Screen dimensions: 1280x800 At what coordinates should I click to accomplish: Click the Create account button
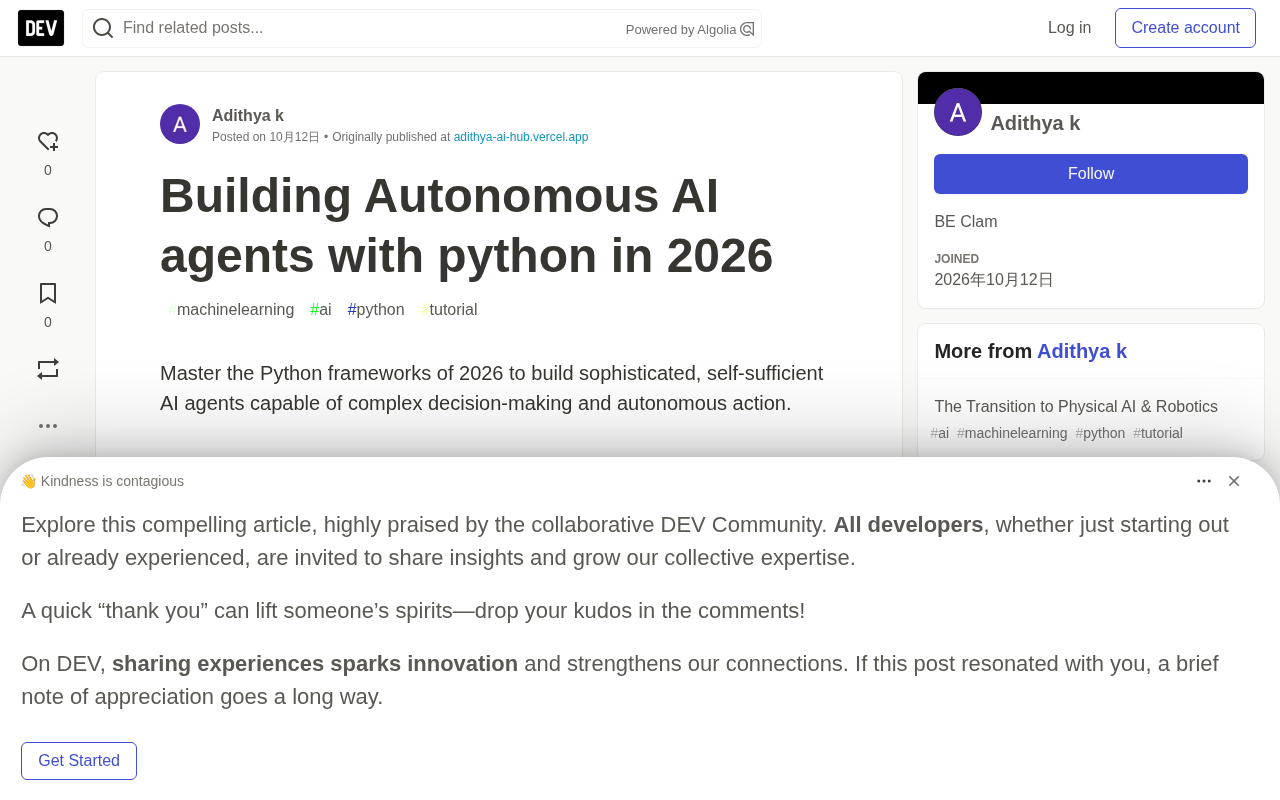click(x=1186, y=28)
